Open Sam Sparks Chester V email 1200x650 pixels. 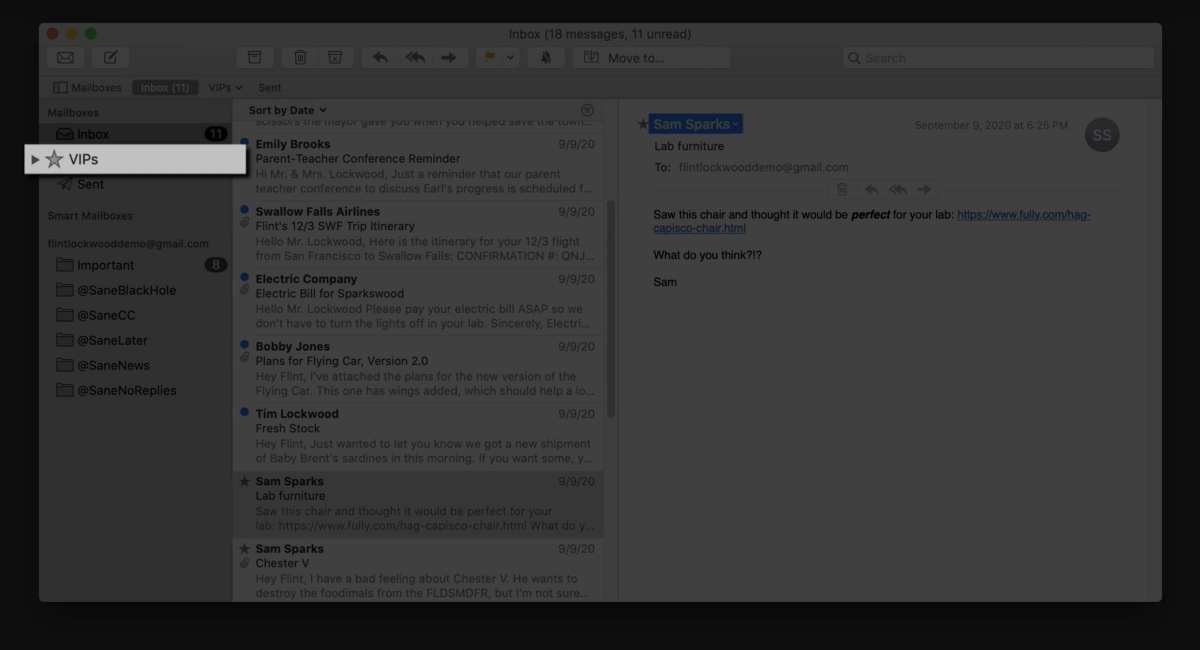pyautogui.click(x=418, y=570)
